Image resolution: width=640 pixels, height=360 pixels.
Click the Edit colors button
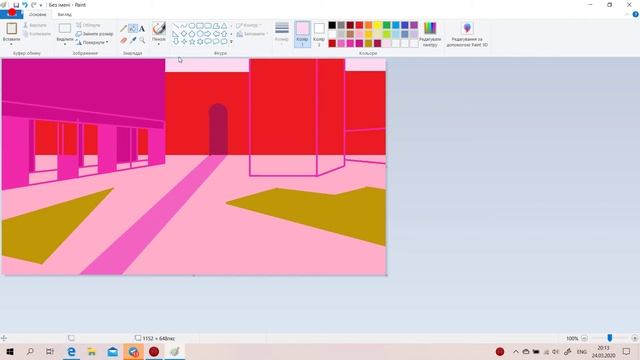click(x=430, y=34)
